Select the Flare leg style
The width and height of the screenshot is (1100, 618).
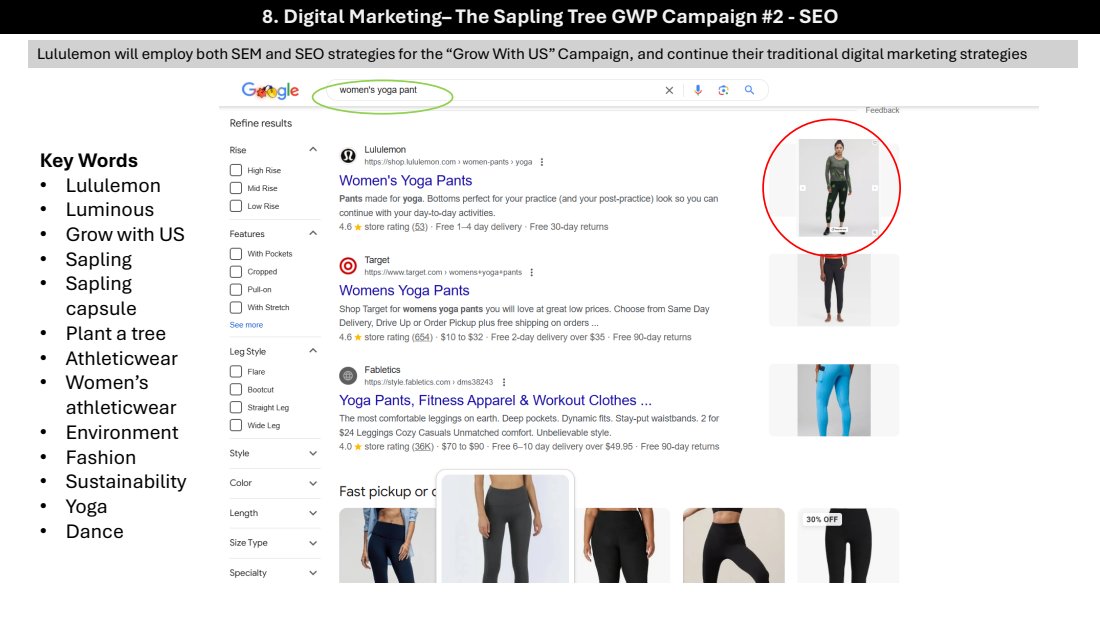pos(236,372)
